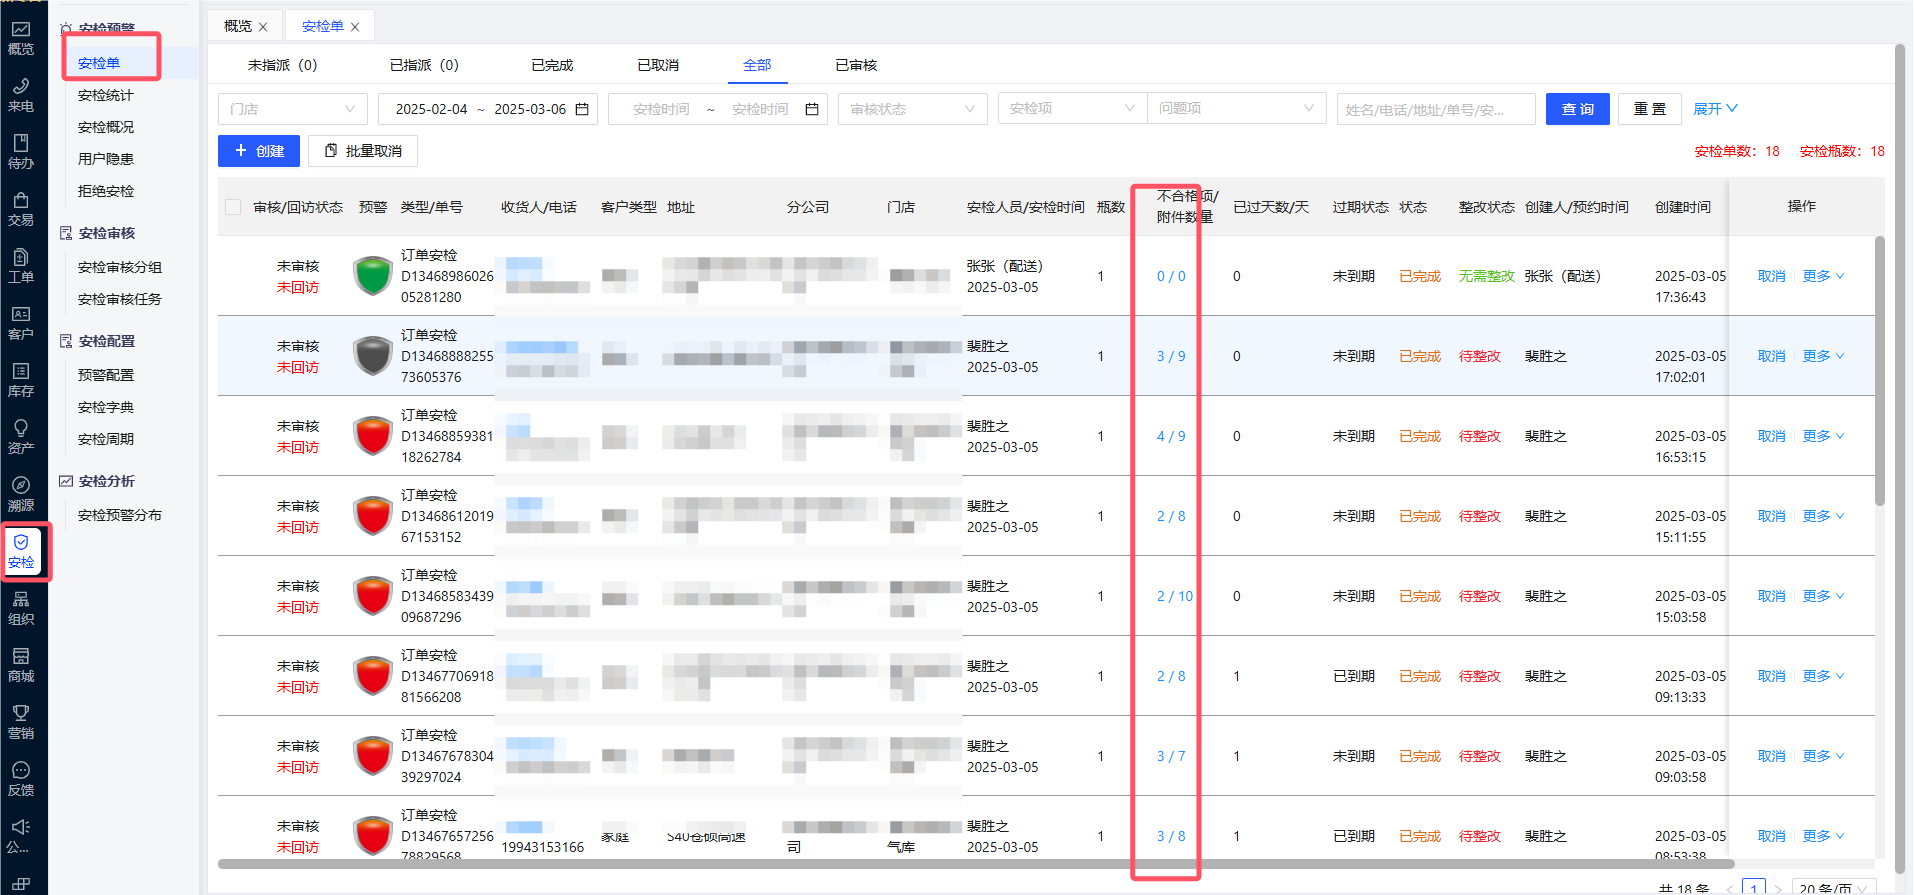Click the search field for name/phone/address

click(1435, 109)
